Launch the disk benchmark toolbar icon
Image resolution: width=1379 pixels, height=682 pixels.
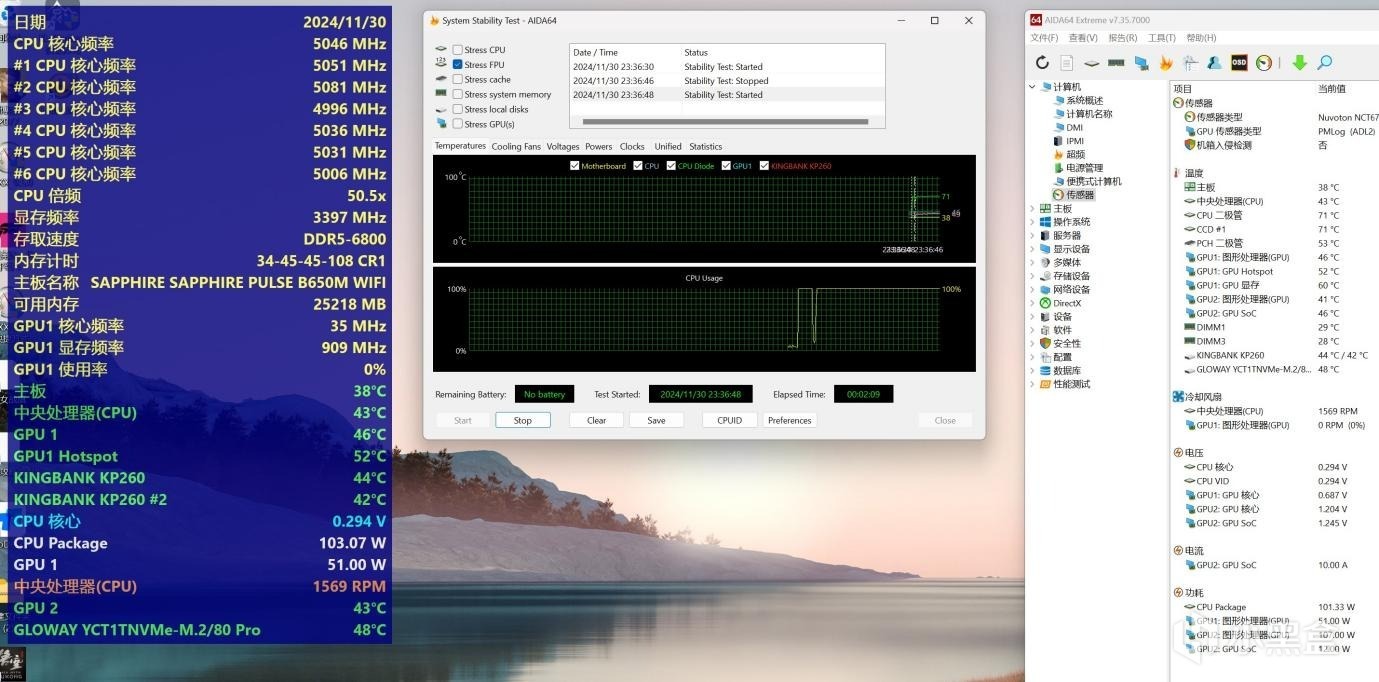pyautogui.click(x=1092, y=63)
